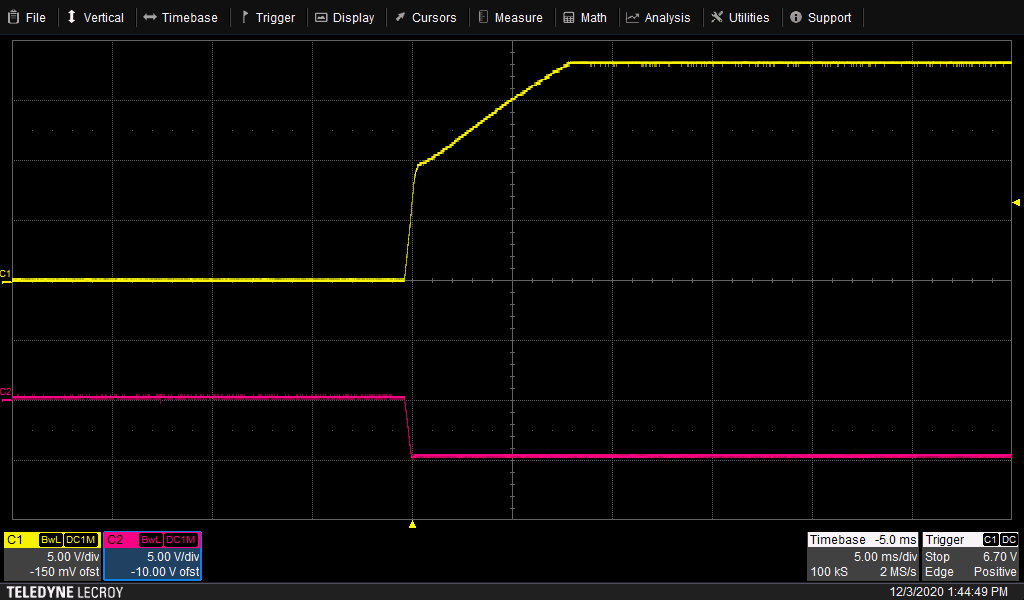
Task: Click the Support info icon
Action: pos(795,17)
